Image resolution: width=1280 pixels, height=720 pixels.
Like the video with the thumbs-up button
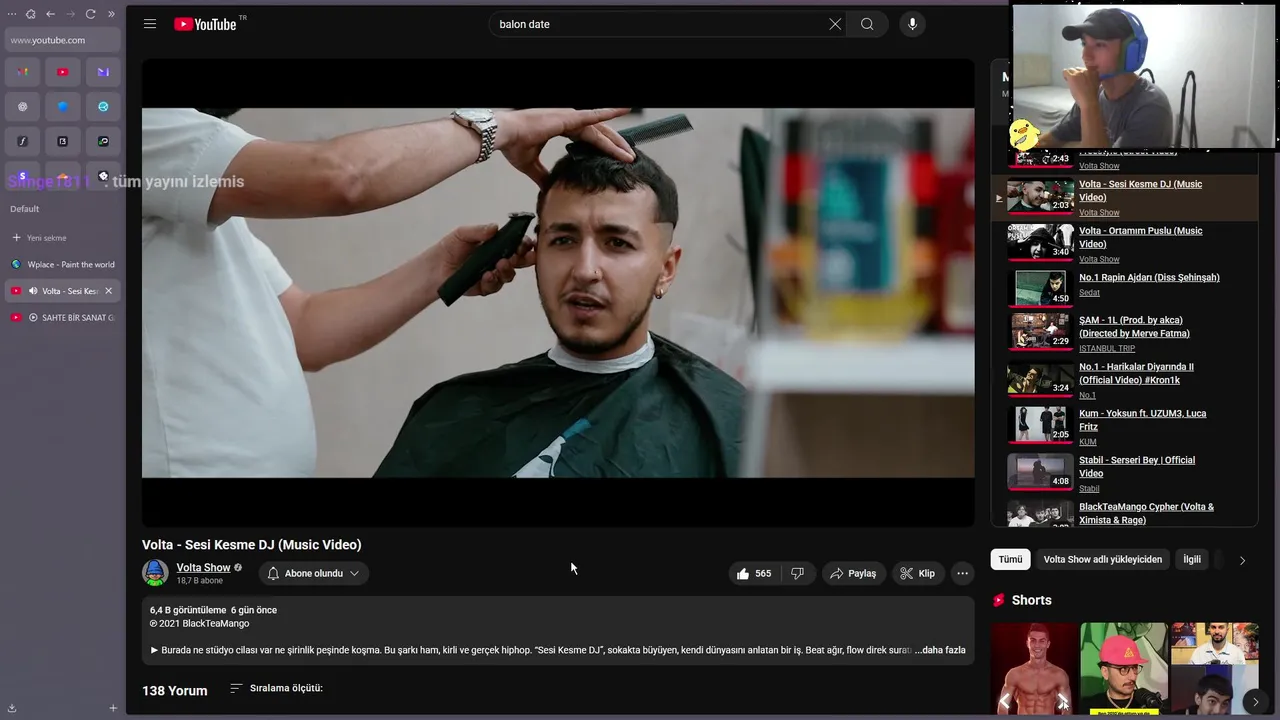(755, 573)
